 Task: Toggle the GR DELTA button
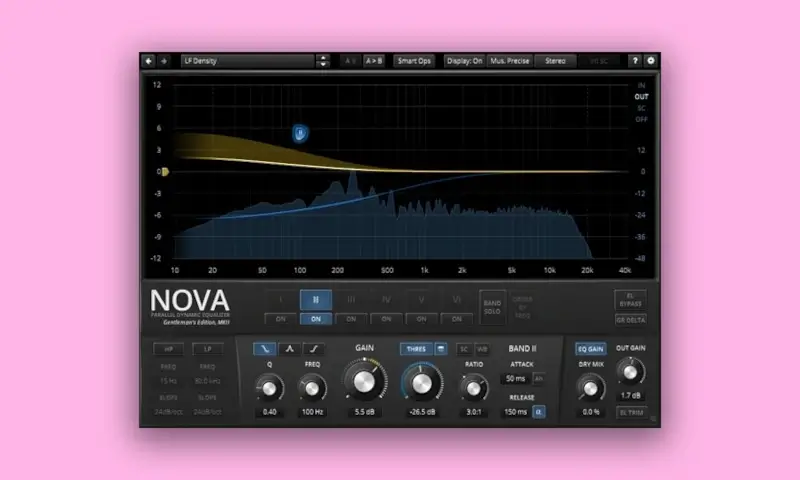click(631, 320)
